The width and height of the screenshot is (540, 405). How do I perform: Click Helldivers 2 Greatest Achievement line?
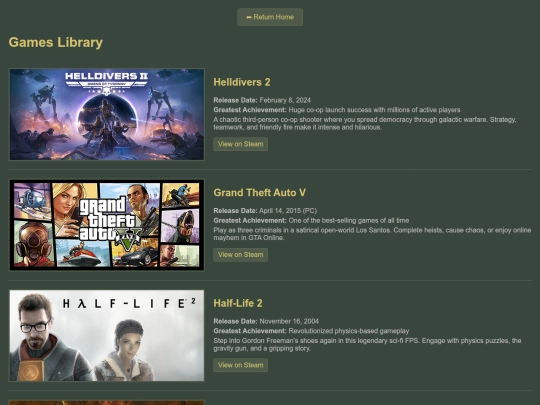point(337,110)
